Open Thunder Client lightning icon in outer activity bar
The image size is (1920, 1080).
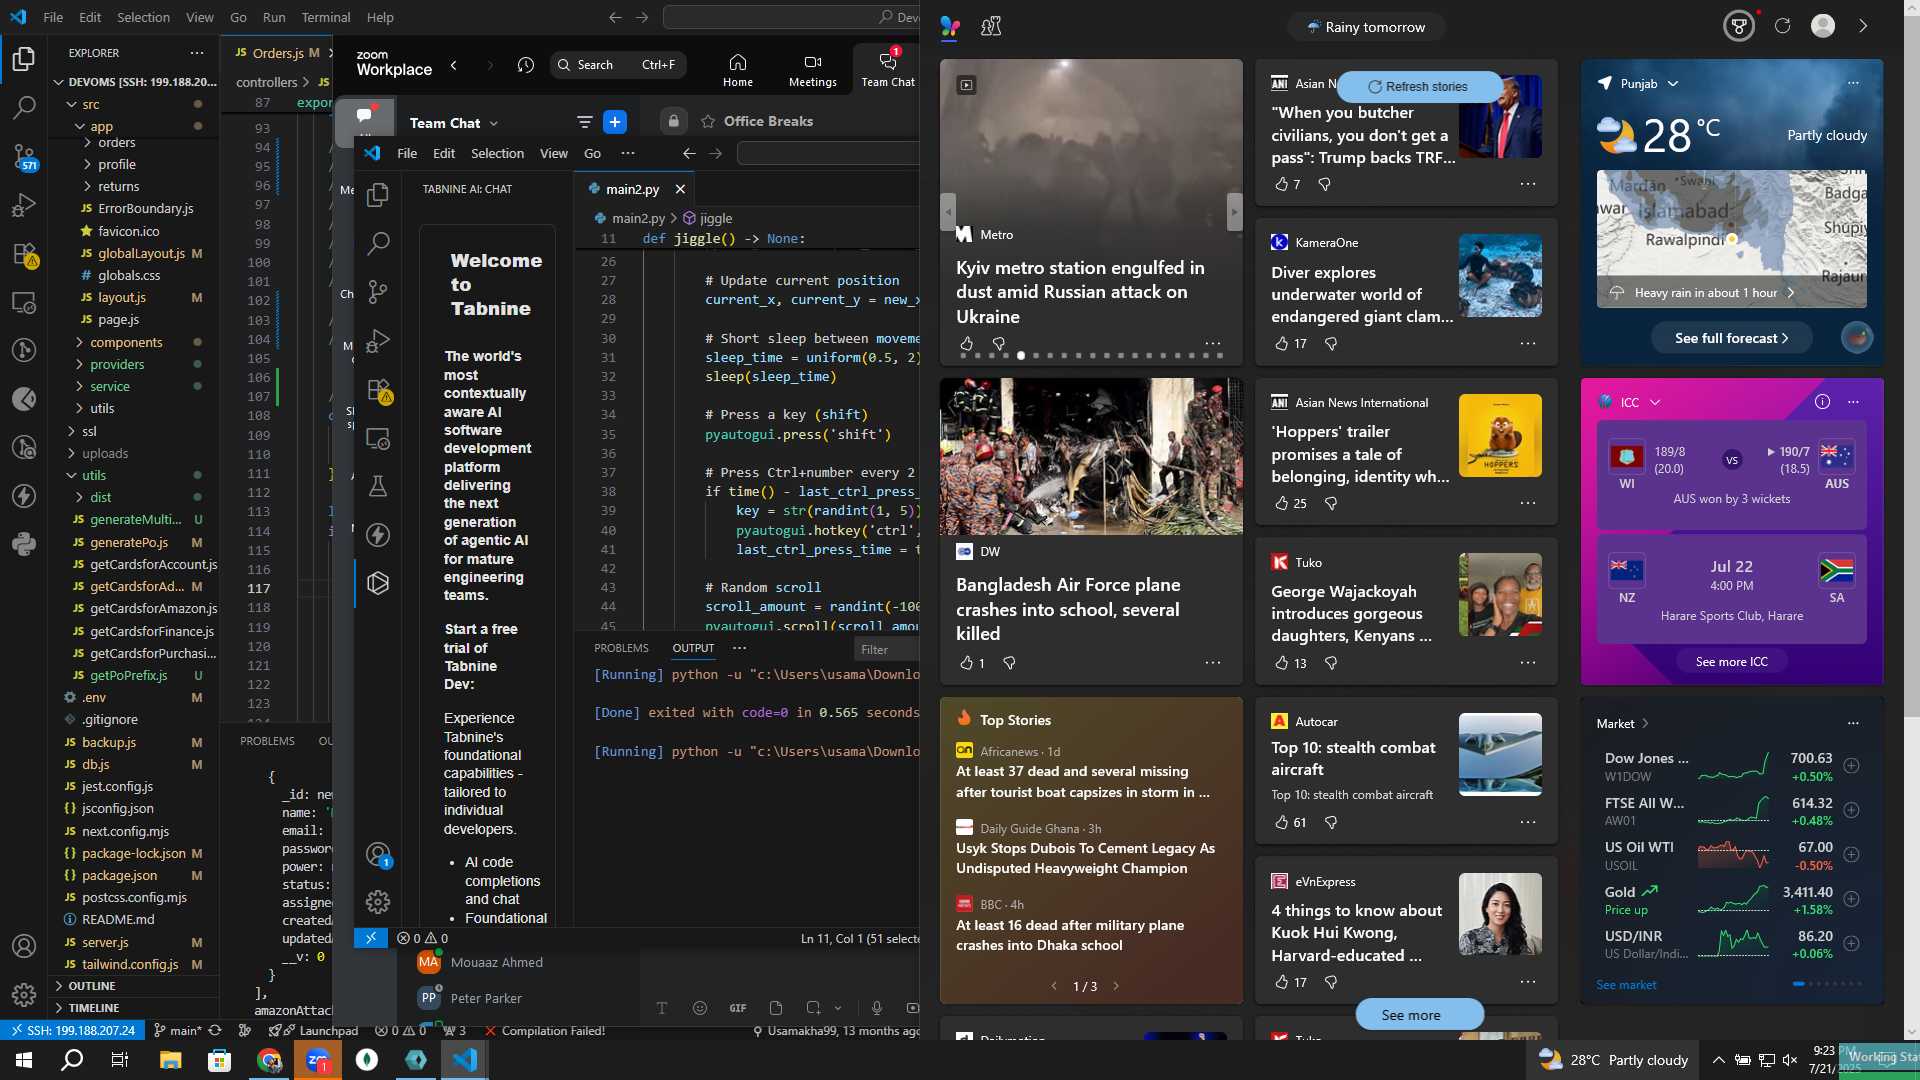tap(24, 496)
